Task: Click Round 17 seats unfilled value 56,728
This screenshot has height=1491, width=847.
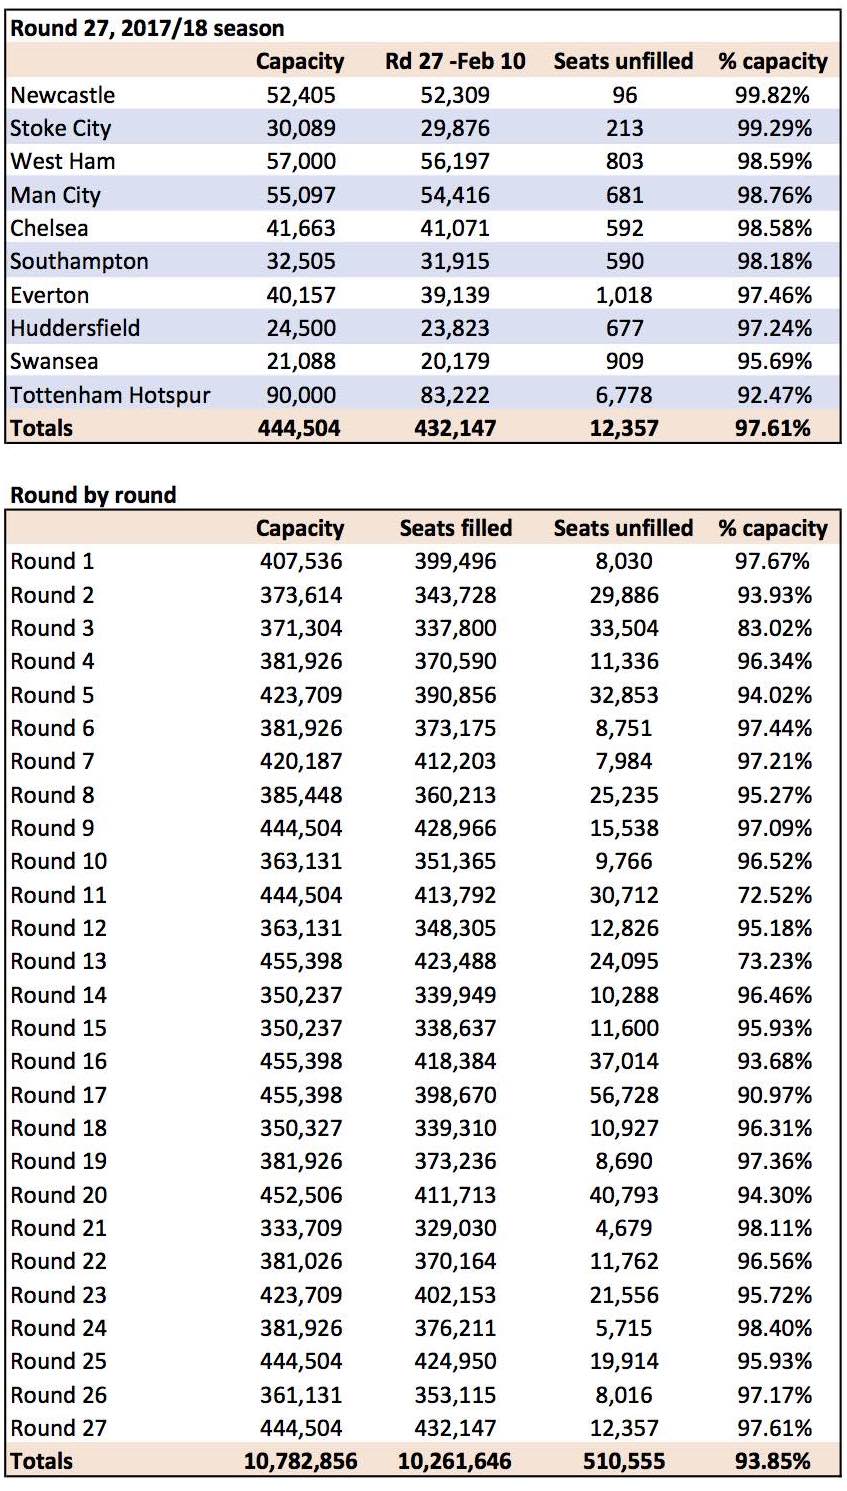Action: (x=624, y=1095)
